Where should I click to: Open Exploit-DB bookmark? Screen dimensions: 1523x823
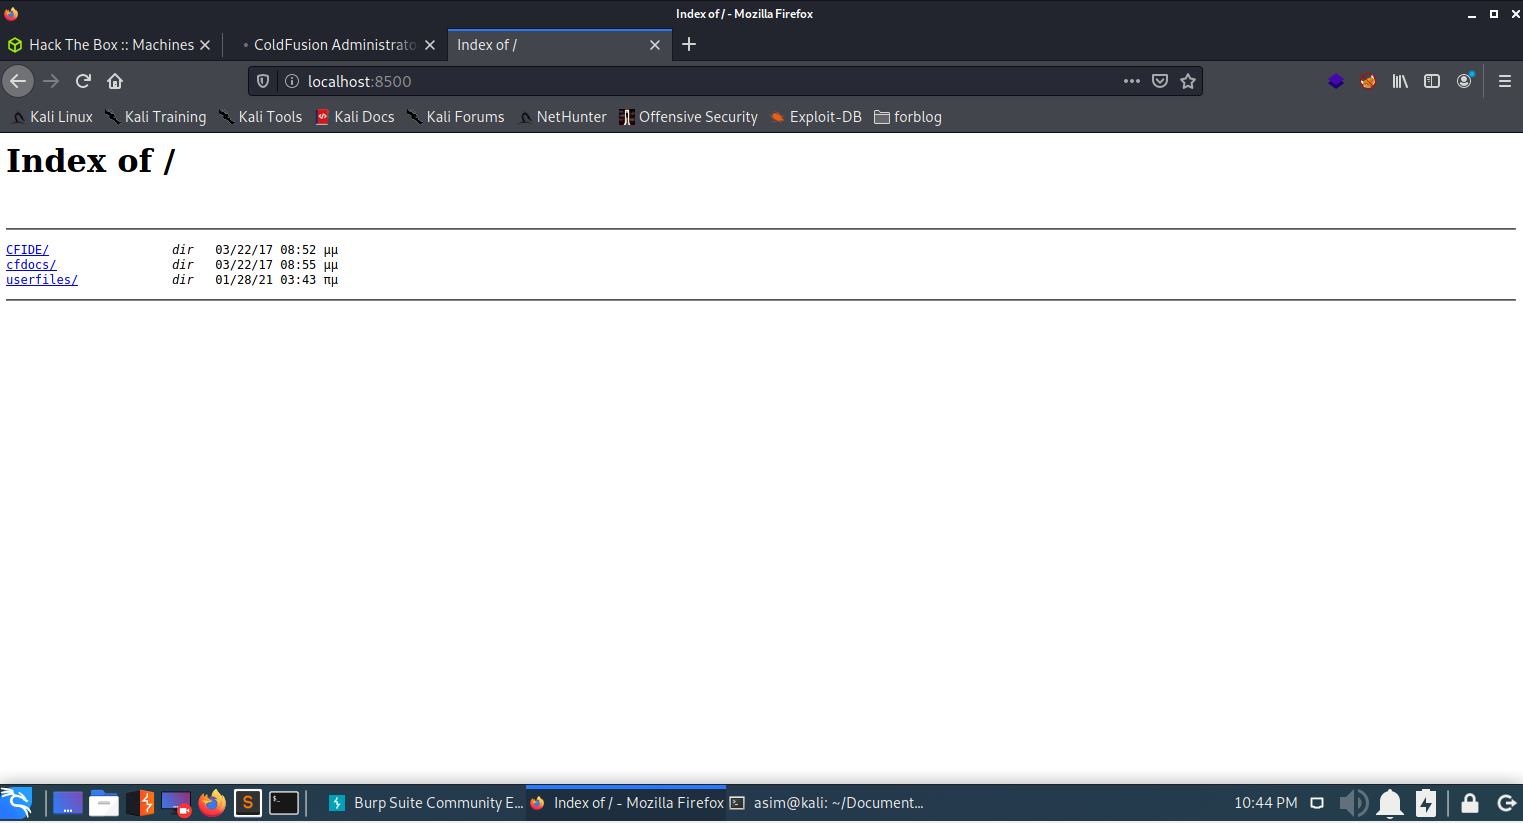click(x=816, y=117)
